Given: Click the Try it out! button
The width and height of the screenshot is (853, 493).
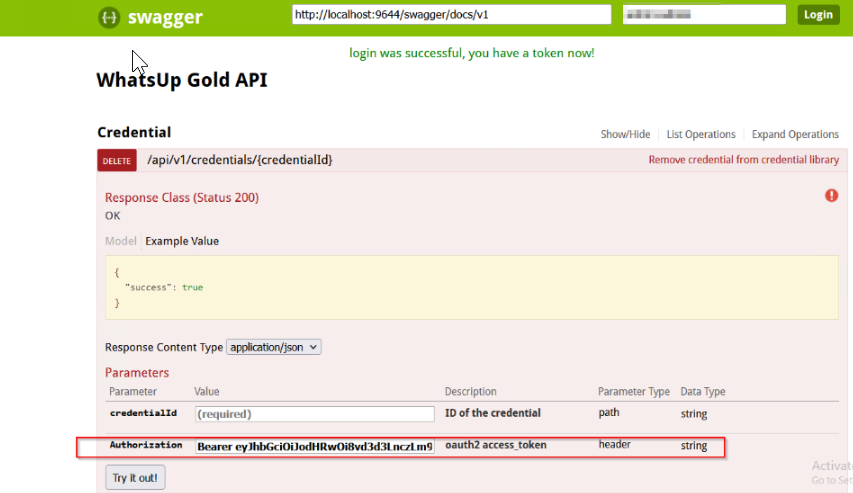Looking at the screenshot, I should 135,478.
